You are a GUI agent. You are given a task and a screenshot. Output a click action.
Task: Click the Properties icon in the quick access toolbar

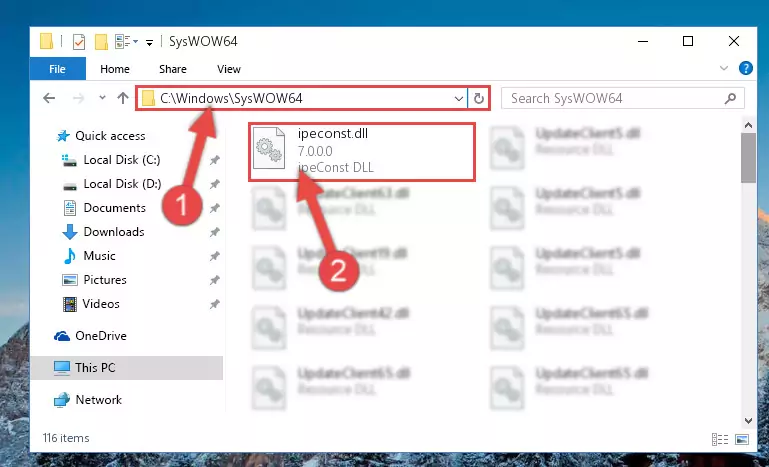[x=78, y=42]
